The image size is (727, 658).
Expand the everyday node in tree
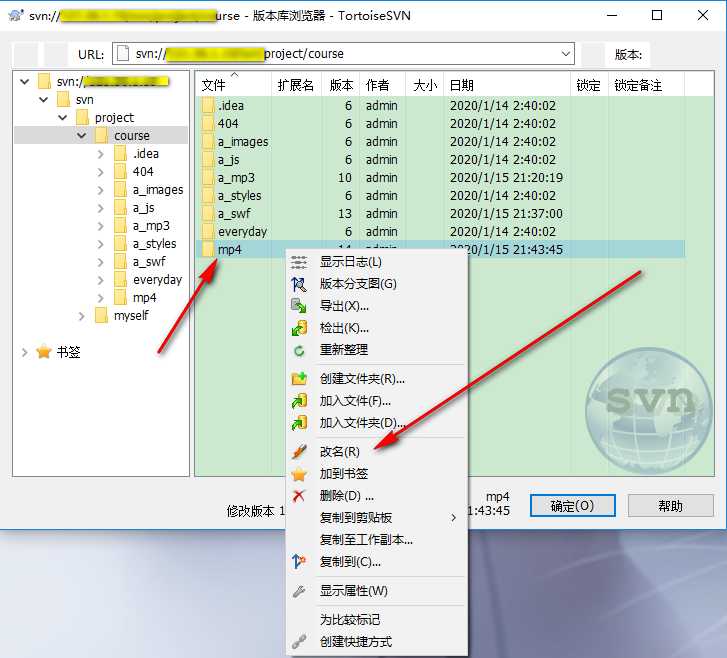click(101, 280)
